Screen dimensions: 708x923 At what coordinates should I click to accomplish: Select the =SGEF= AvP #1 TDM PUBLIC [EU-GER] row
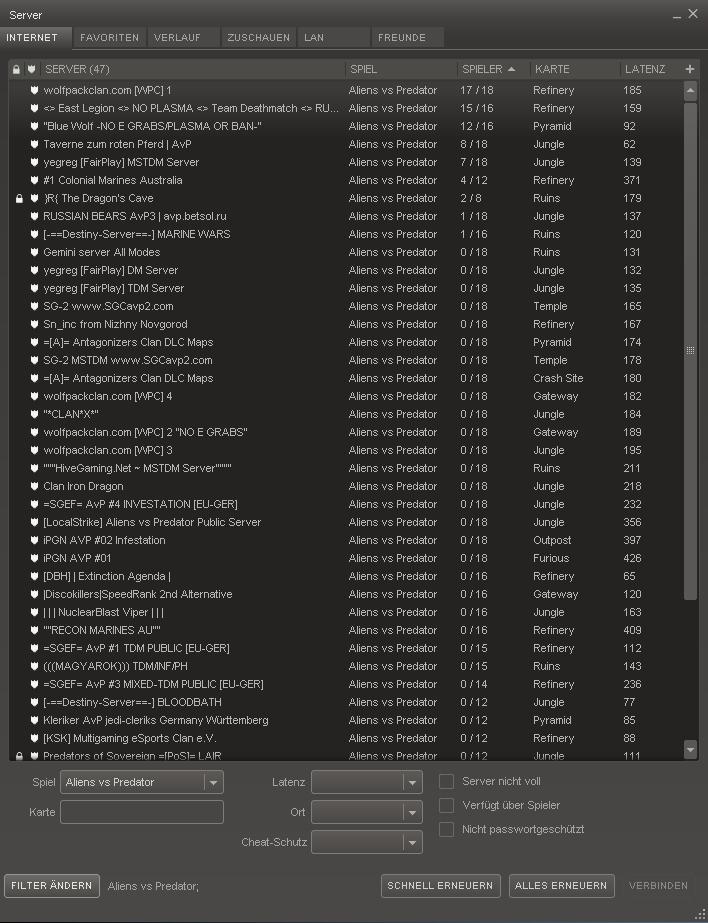346,648
